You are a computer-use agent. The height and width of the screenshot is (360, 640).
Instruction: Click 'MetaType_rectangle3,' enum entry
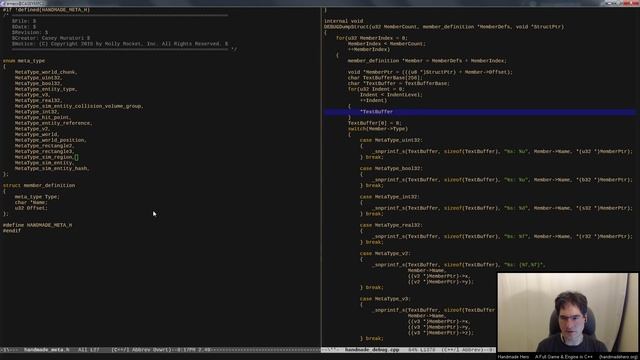coord(44,152)
